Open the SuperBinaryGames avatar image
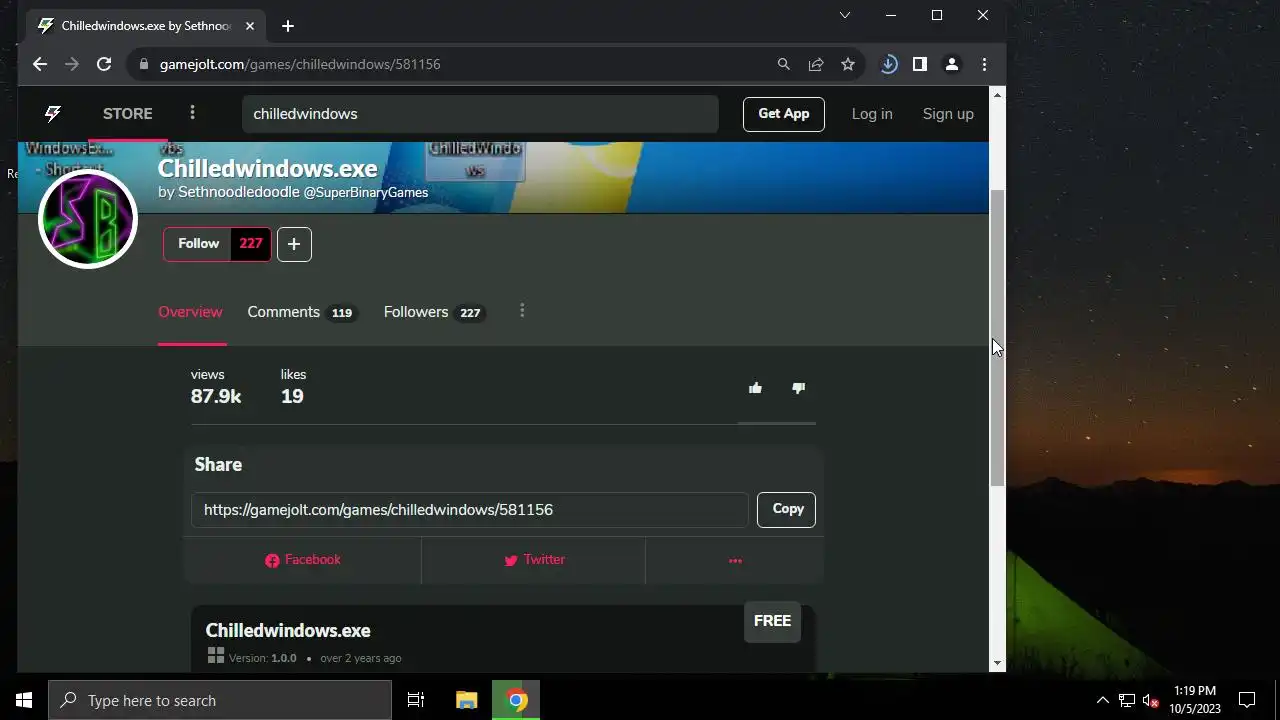 (88, 219)
